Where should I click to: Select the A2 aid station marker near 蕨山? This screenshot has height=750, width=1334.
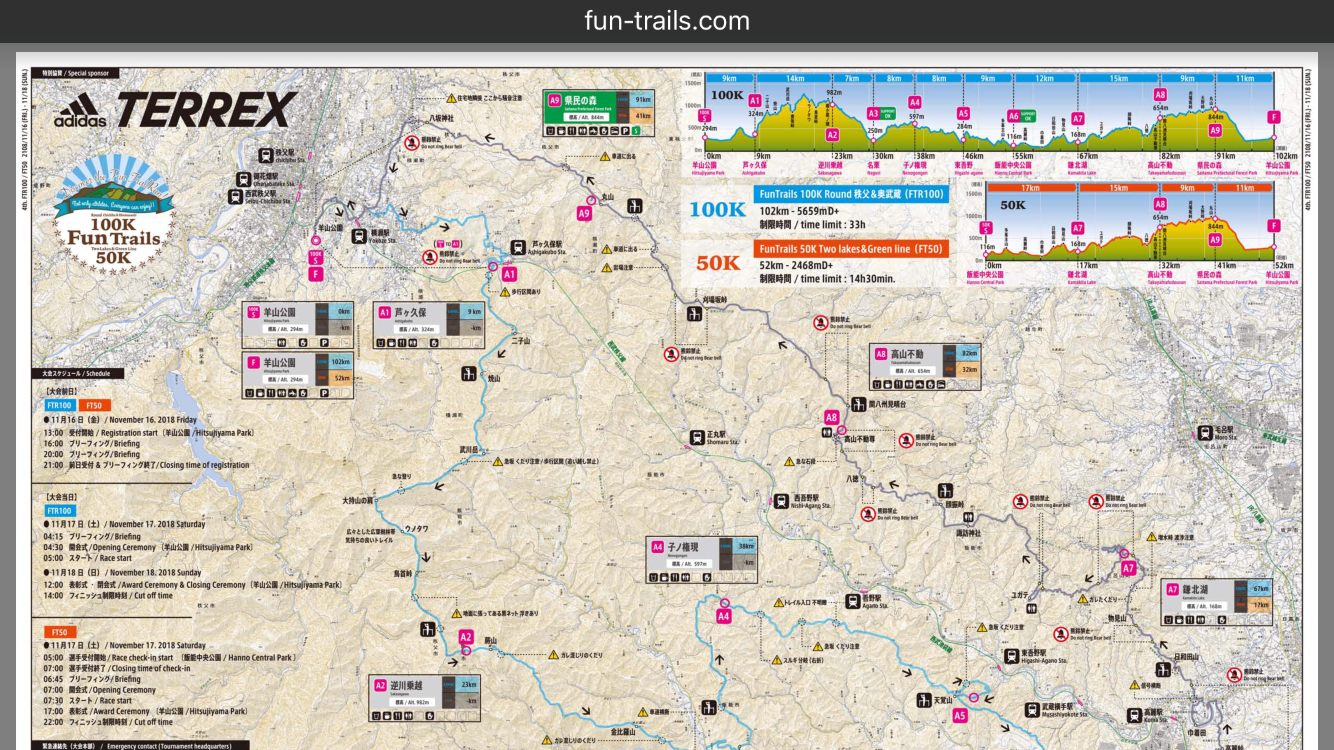[465, 637]
